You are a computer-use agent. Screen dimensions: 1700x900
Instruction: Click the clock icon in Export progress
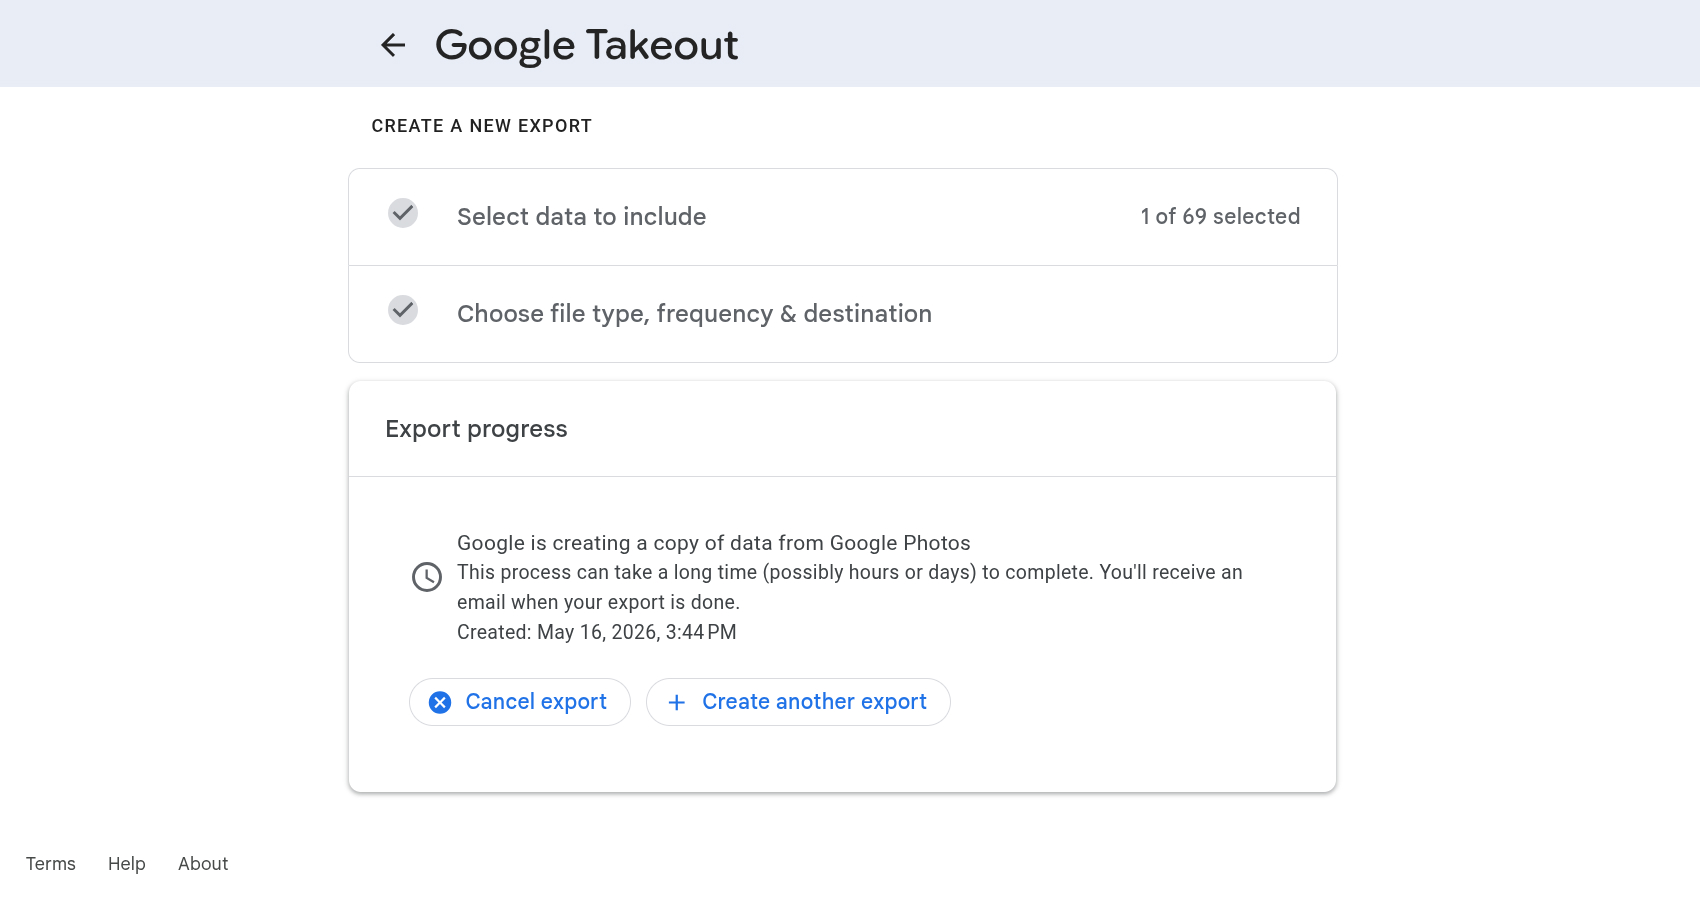tap(427, 577)
